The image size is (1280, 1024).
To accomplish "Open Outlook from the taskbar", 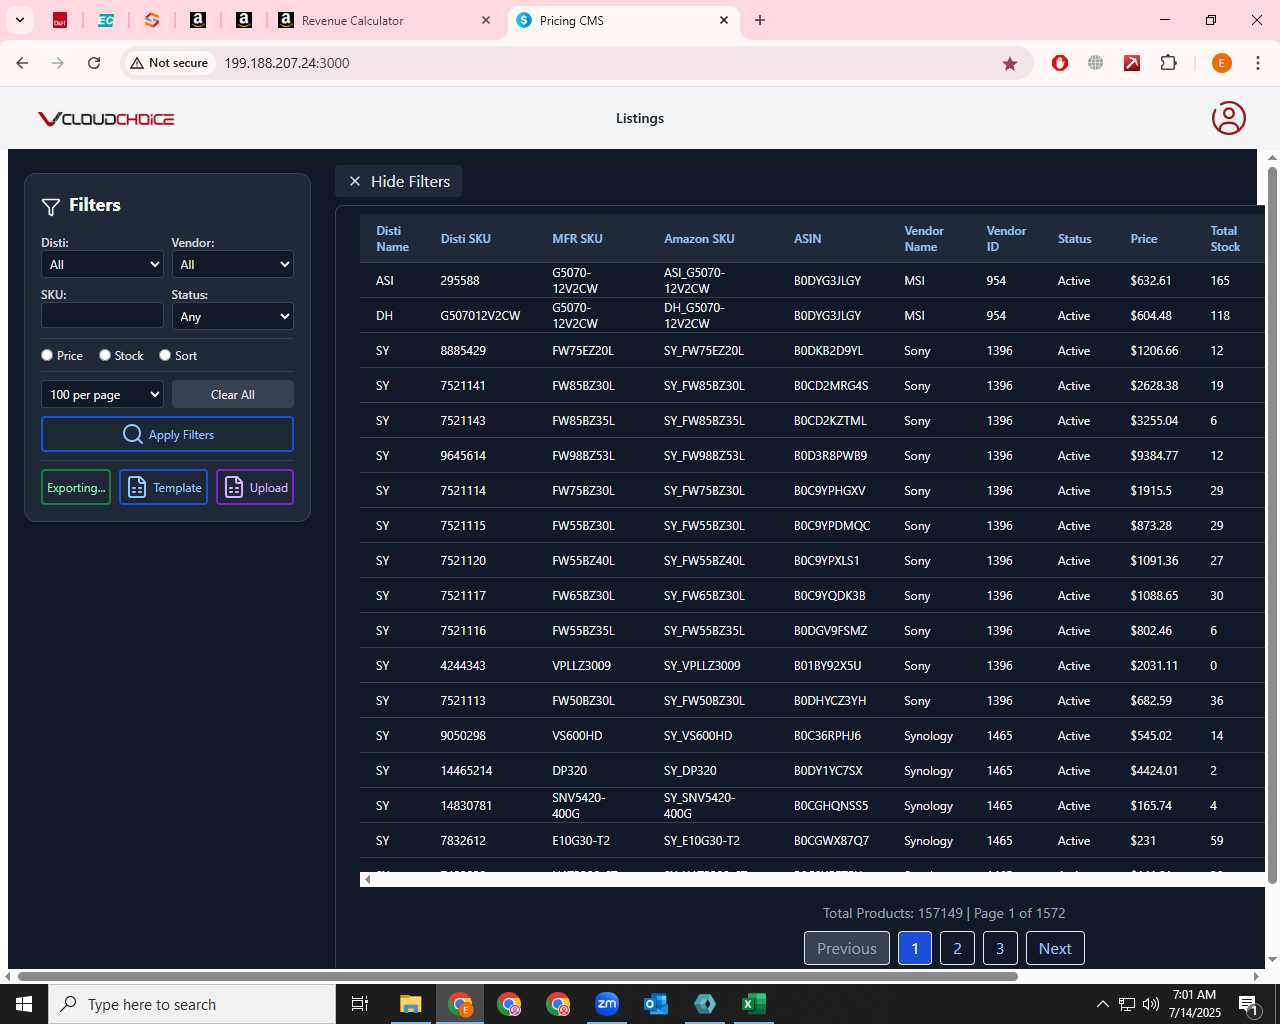I will (x=656, y=1004).
